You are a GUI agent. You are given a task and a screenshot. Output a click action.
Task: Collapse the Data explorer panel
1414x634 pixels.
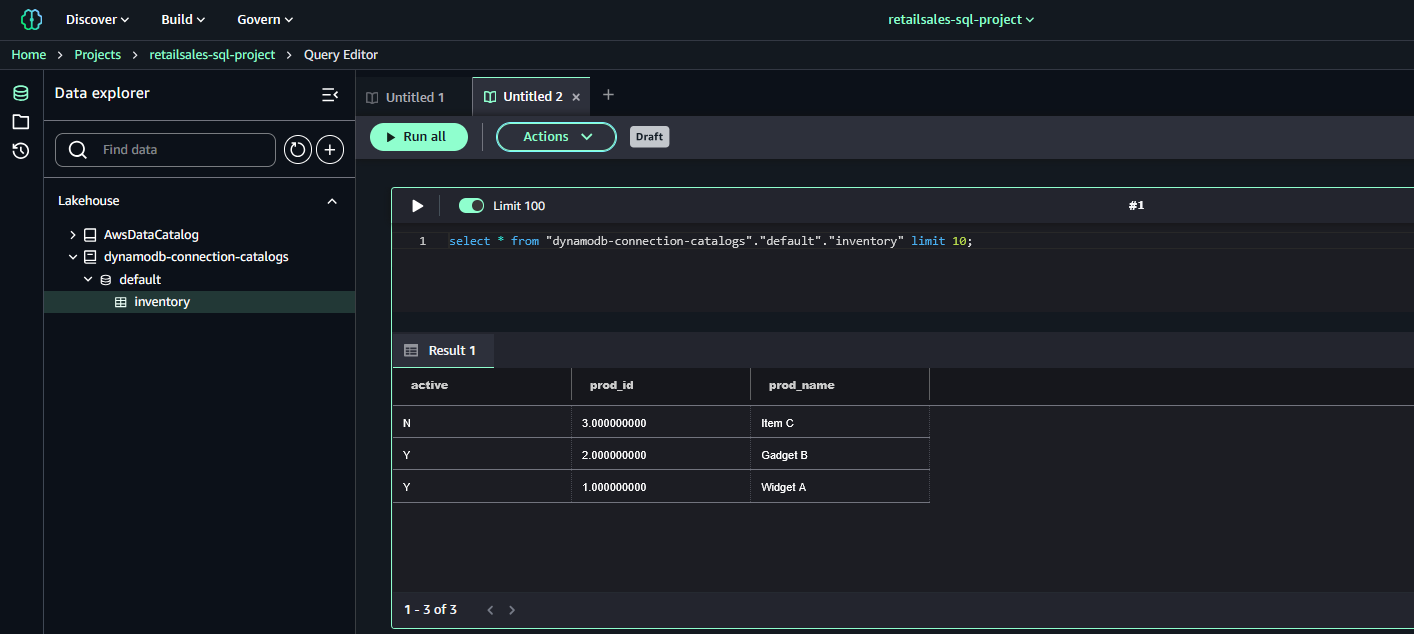tap(329, 94)
